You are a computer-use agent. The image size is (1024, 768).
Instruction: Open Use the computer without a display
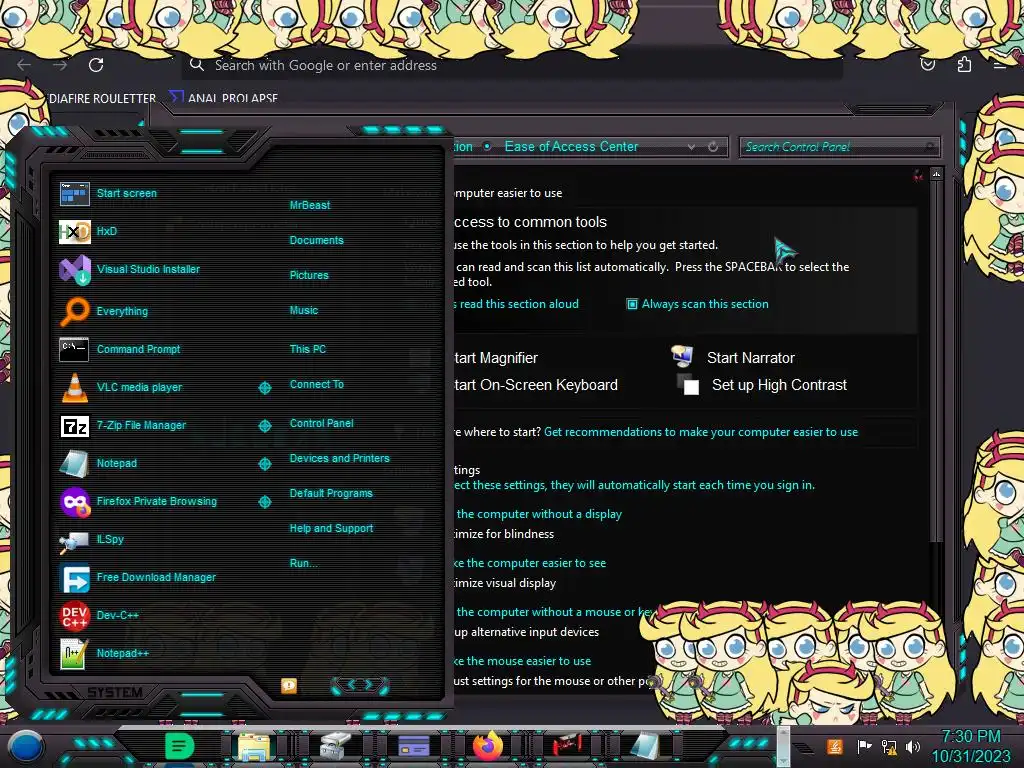pyautogui.click(x=539, y=515)
